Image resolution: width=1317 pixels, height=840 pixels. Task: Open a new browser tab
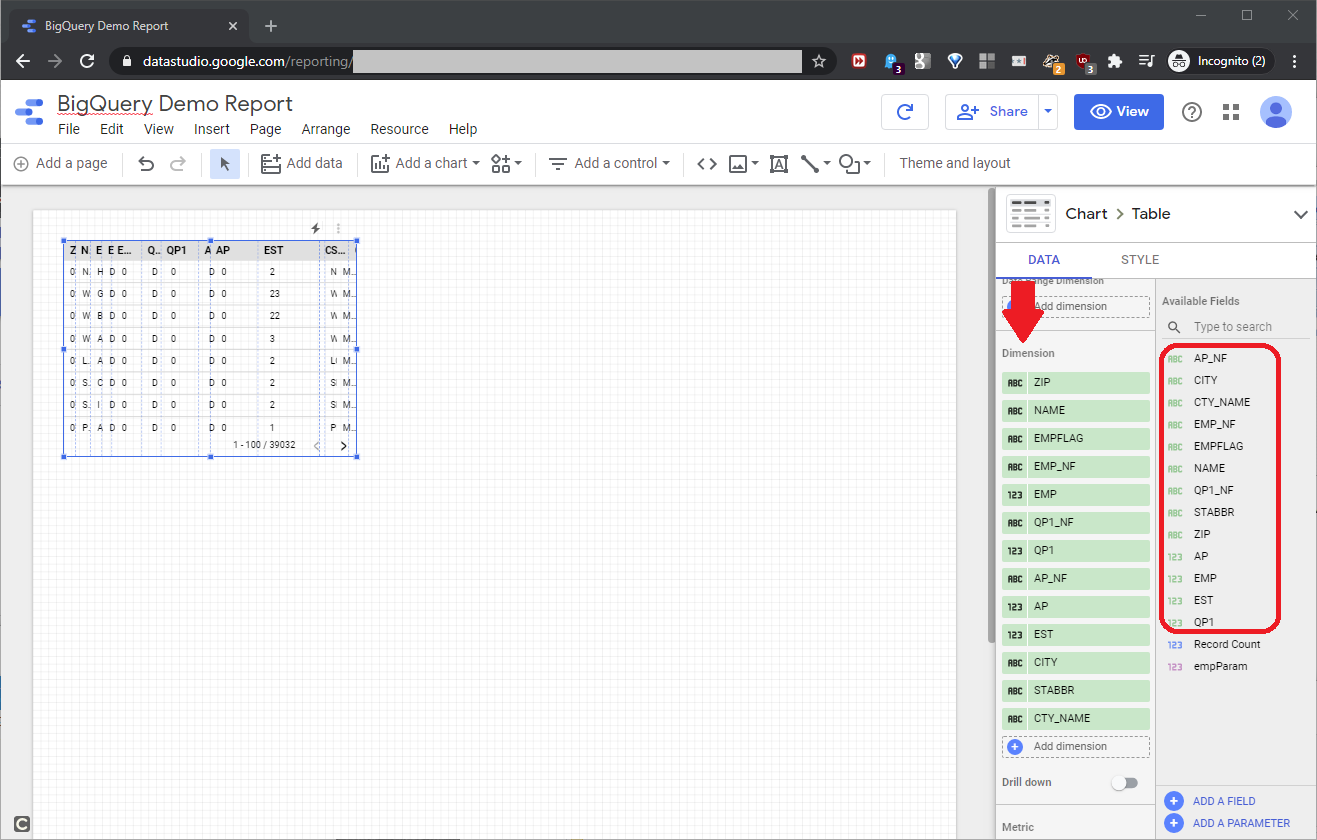click(x=271, y=26)
